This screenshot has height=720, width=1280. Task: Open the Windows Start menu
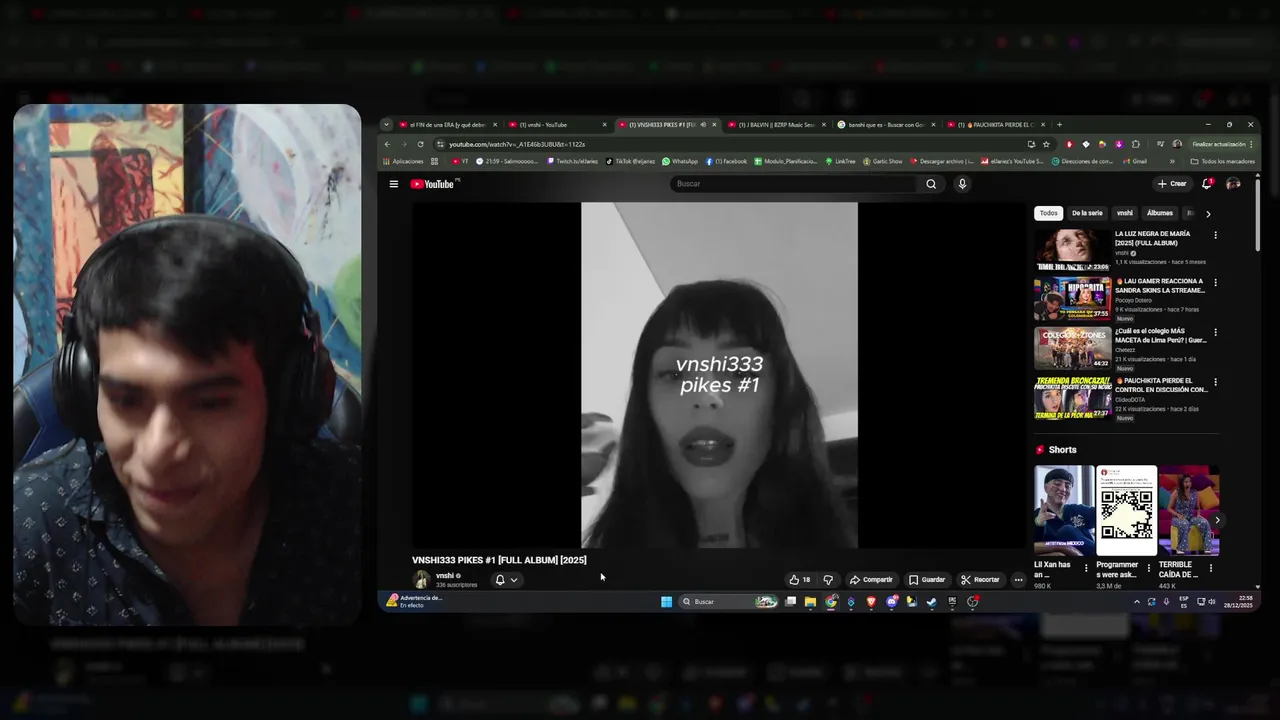tap(666, 602)
